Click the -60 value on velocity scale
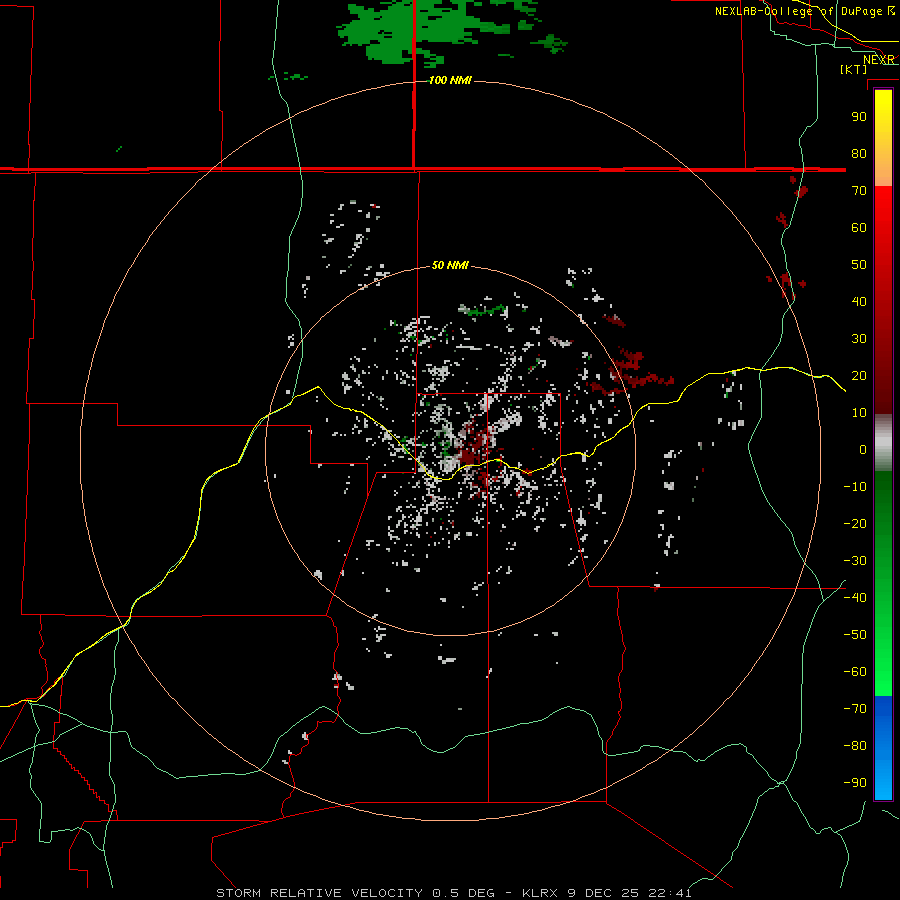The width and height of the screenshot is (900, 900). click(x=855, y=672)
